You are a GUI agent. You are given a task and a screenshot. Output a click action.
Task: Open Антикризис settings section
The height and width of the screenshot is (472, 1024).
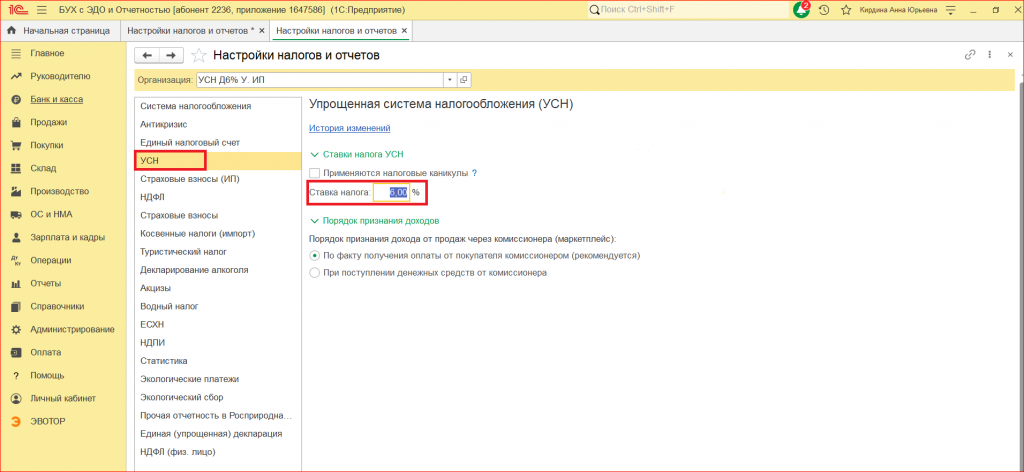pyautogui.click(x=217, y=124)
